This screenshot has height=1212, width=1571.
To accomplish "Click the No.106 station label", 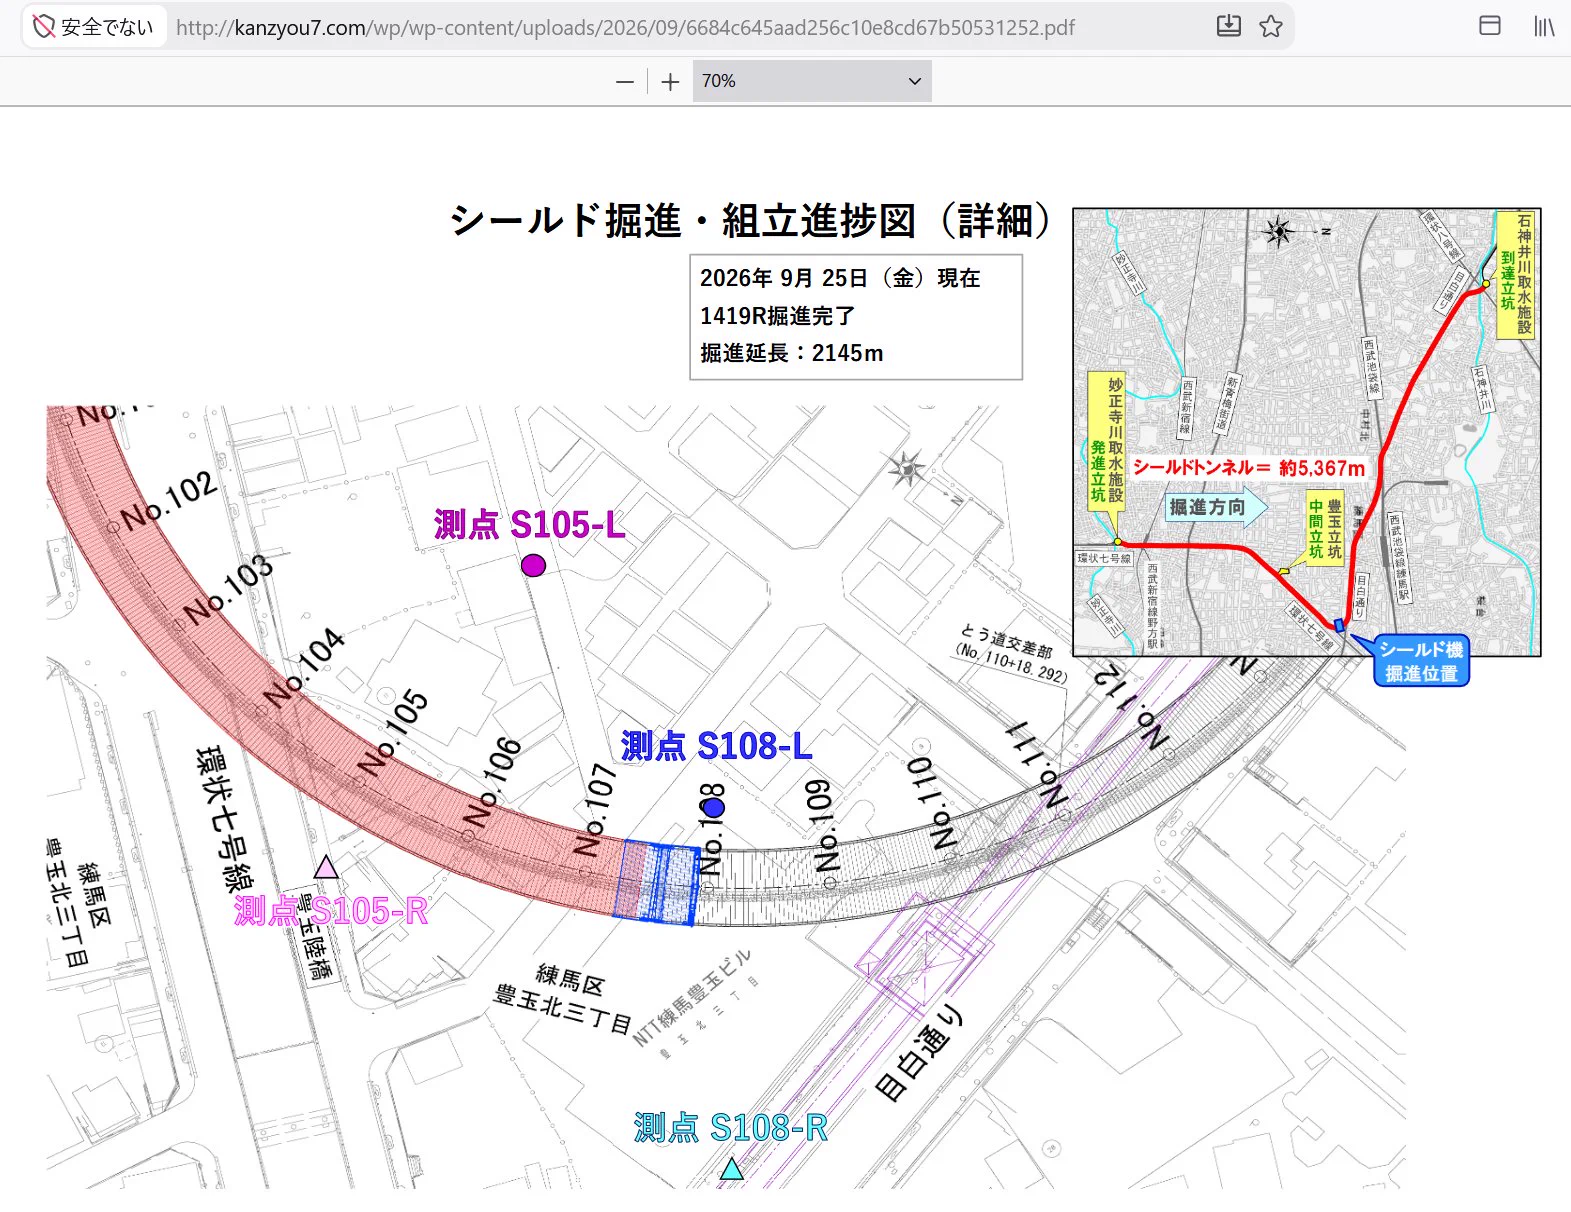I will (x=492, y=782).
